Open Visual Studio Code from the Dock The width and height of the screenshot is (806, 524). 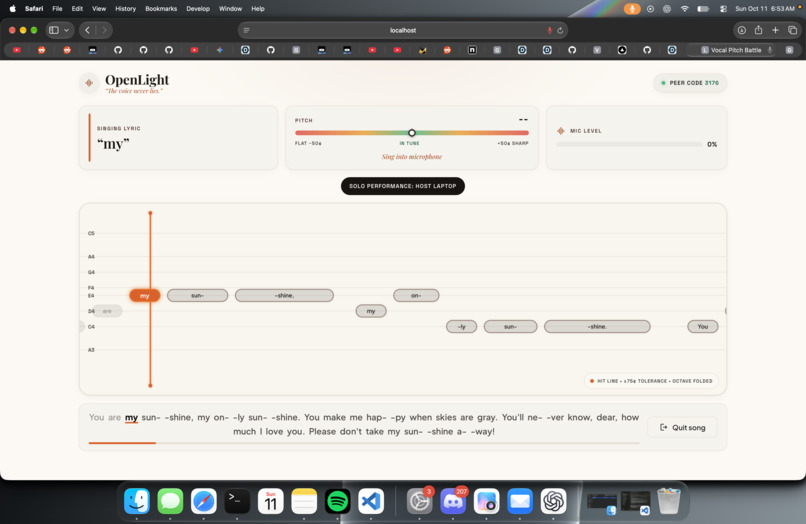pyautogui.click(x=371, y=501)
